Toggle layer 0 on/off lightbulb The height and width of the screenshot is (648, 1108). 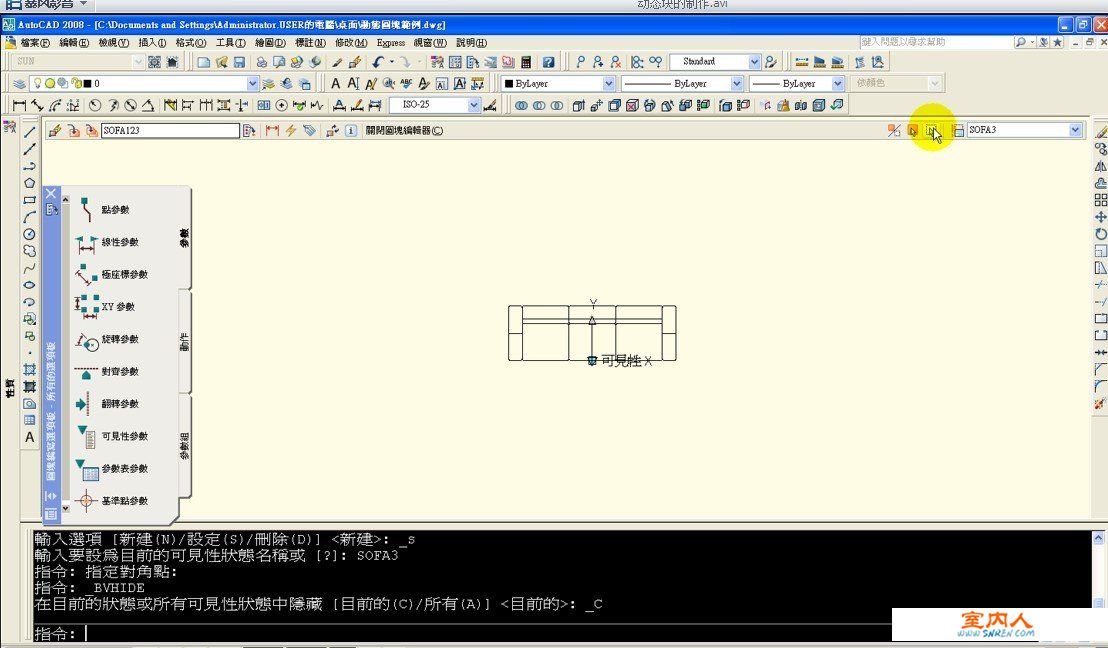tap(37, 83)
